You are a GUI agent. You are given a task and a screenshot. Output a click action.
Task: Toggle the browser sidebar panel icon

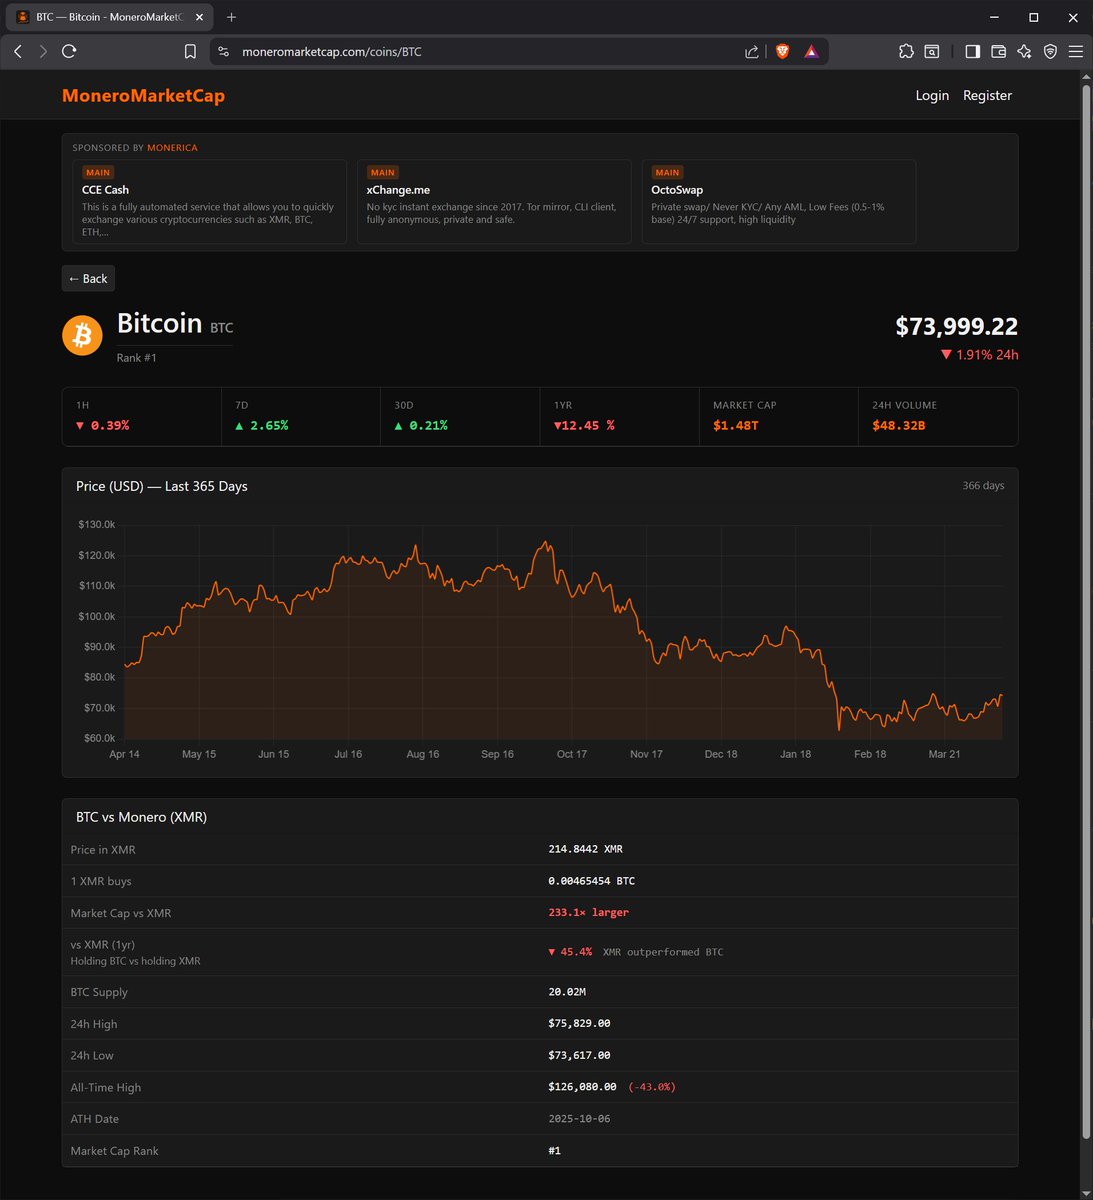pos(972,51)
